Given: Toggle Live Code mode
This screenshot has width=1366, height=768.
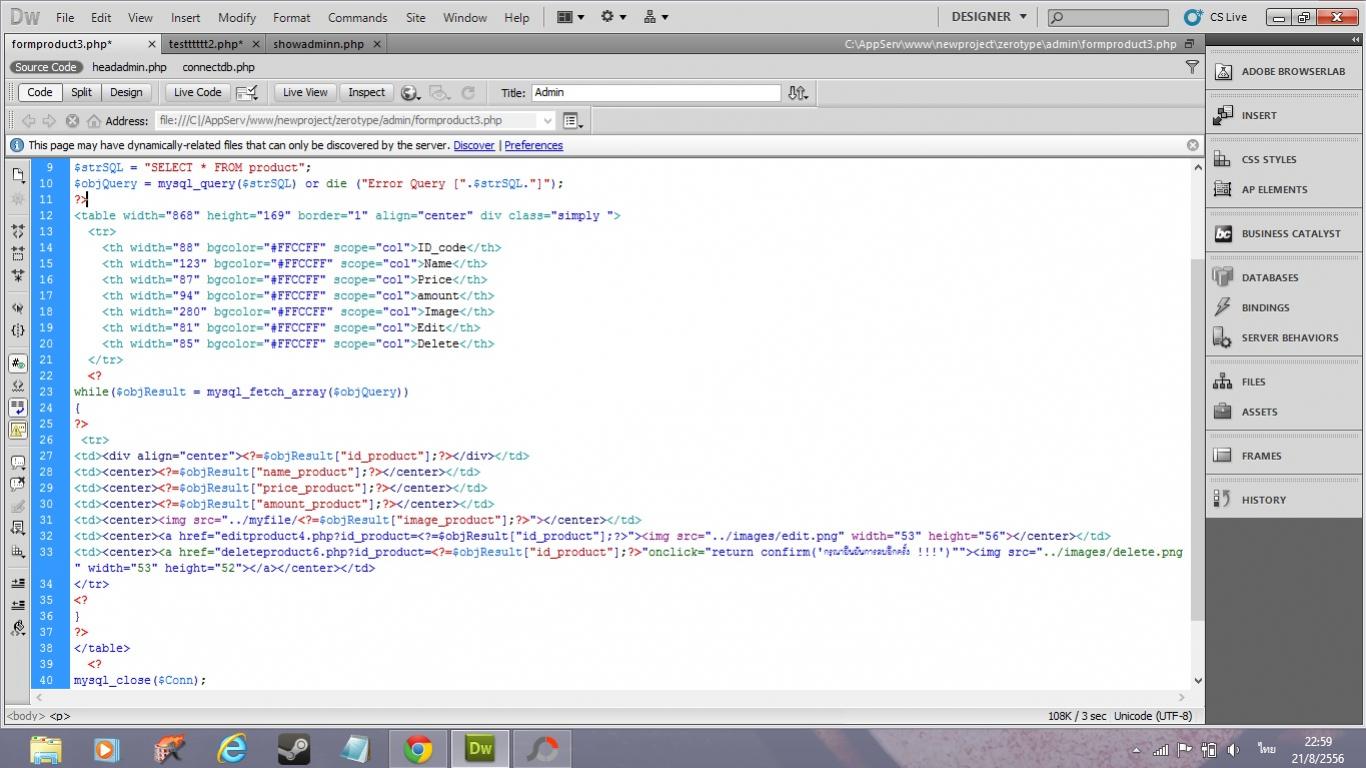Looking at the screenshot, I should (x=198, y=92).
